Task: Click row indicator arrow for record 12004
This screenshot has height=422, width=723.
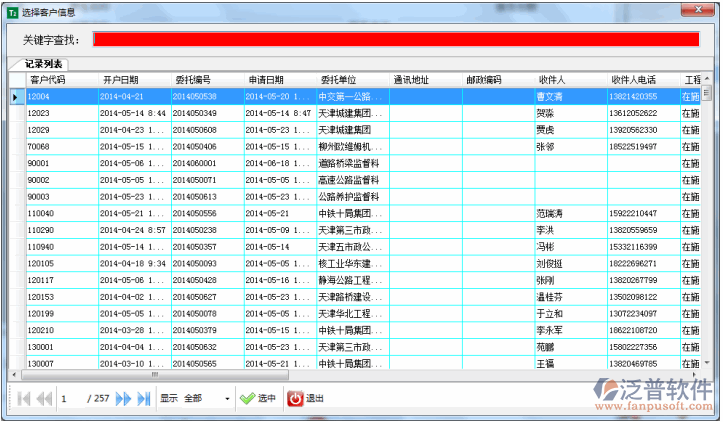Action: 16,97
